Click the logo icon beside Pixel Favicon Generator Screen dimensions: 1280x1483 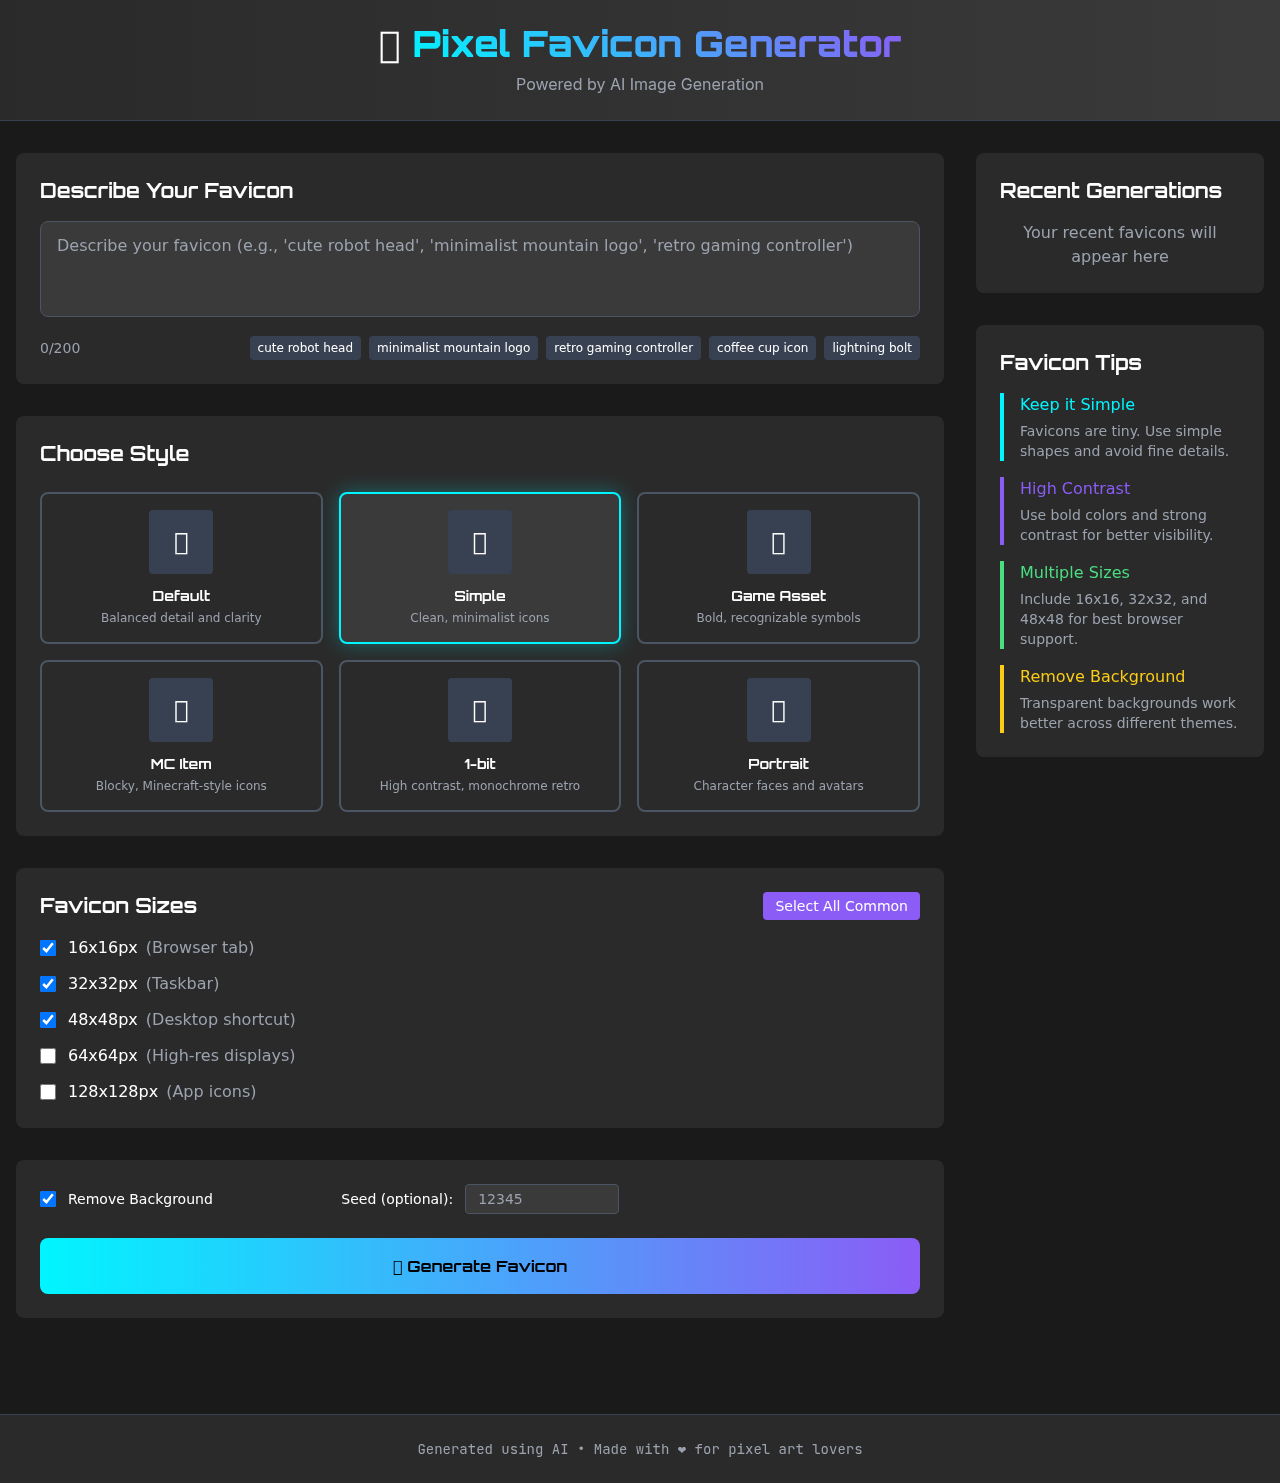coord(390,46)
